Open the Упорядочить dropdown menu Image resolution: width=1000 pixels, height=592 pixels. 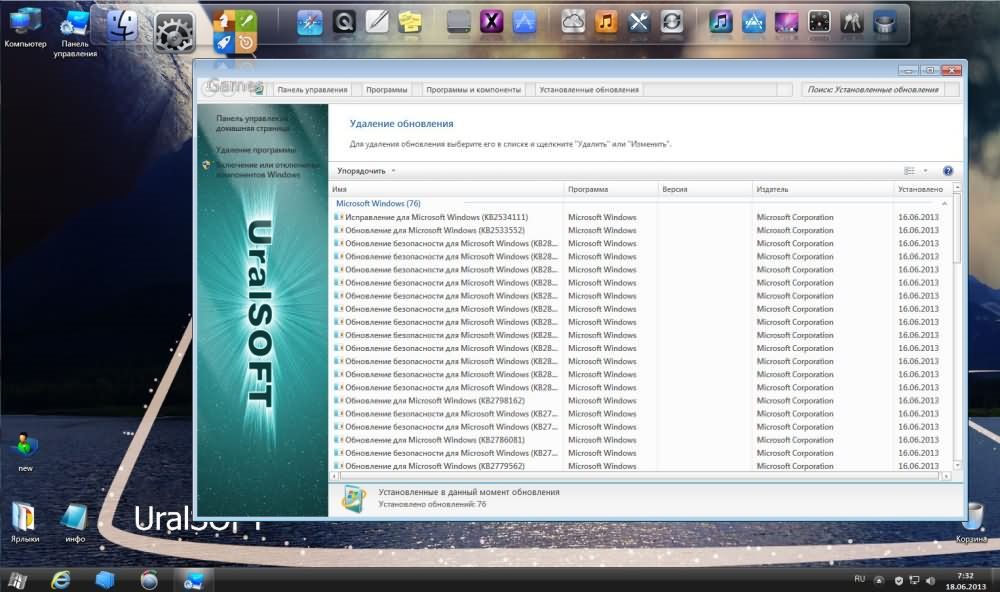coord(366,171)
